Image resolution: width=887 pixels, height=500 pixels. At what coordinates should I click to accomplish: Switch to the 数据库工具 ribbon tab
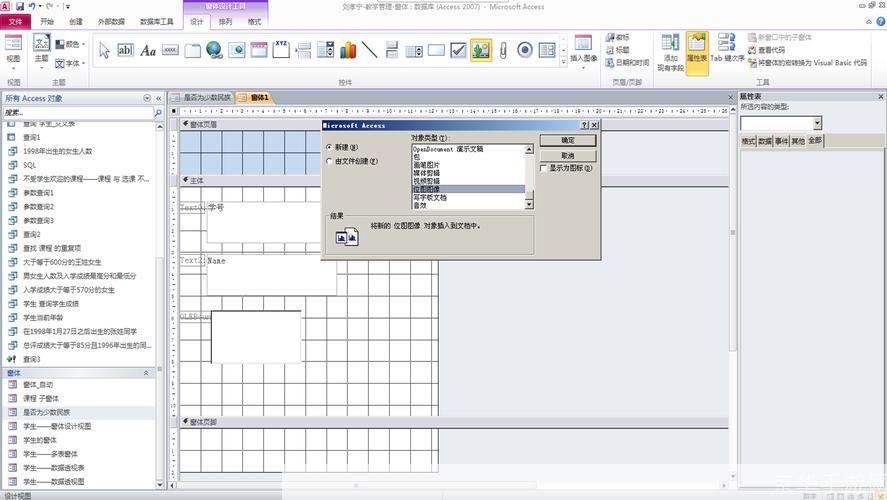click(157, 21)
